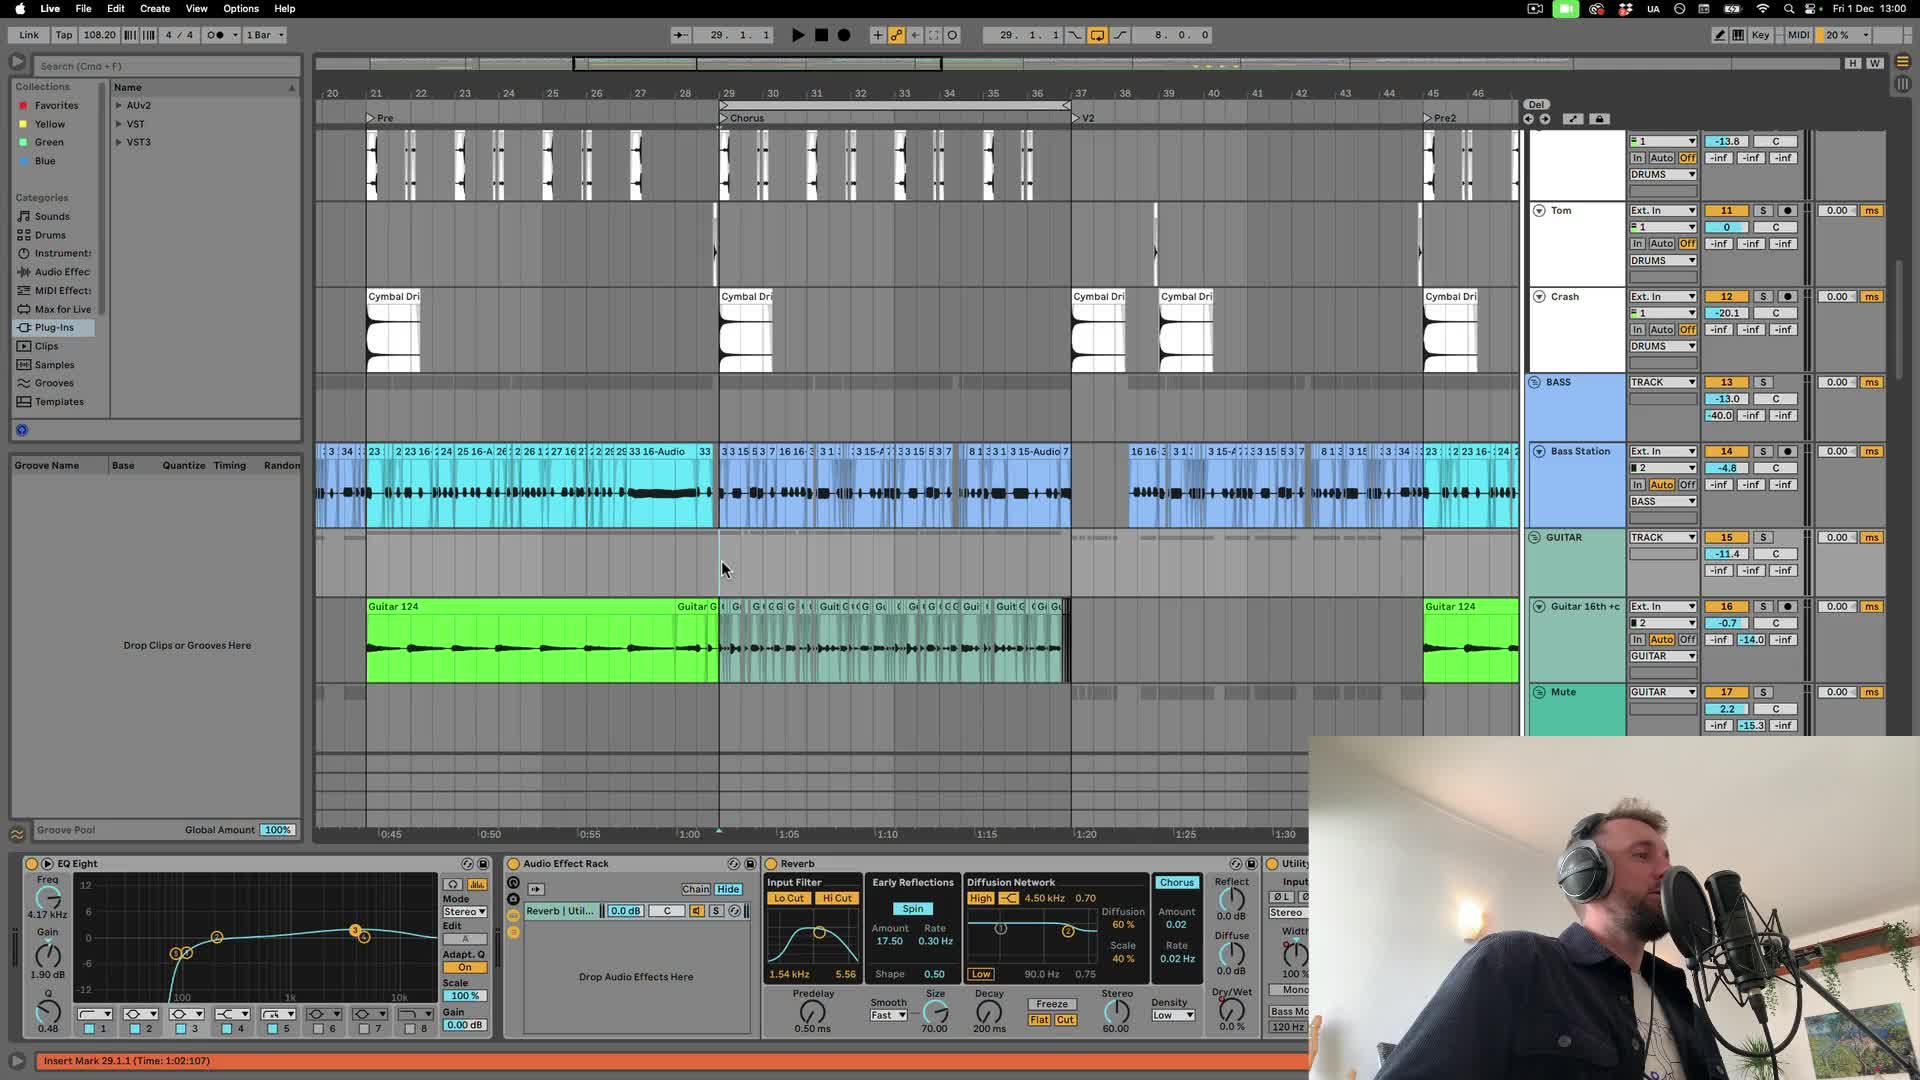Toggle the Adapt. Q On button
The image size is (1920, 1080).
[x=465, y=968]
